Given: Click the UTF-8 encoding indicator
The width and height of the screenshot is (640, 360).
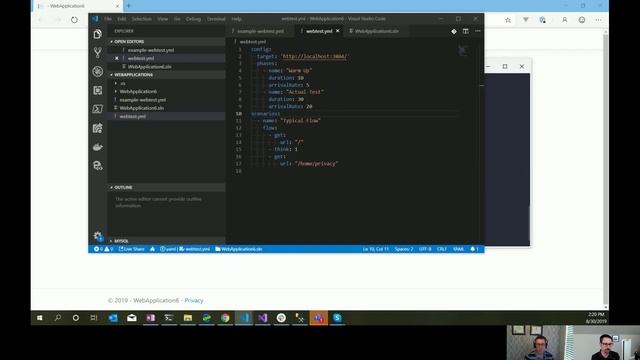Looking at the screenshot, I should pyautogui.click(x=425, y=249).
